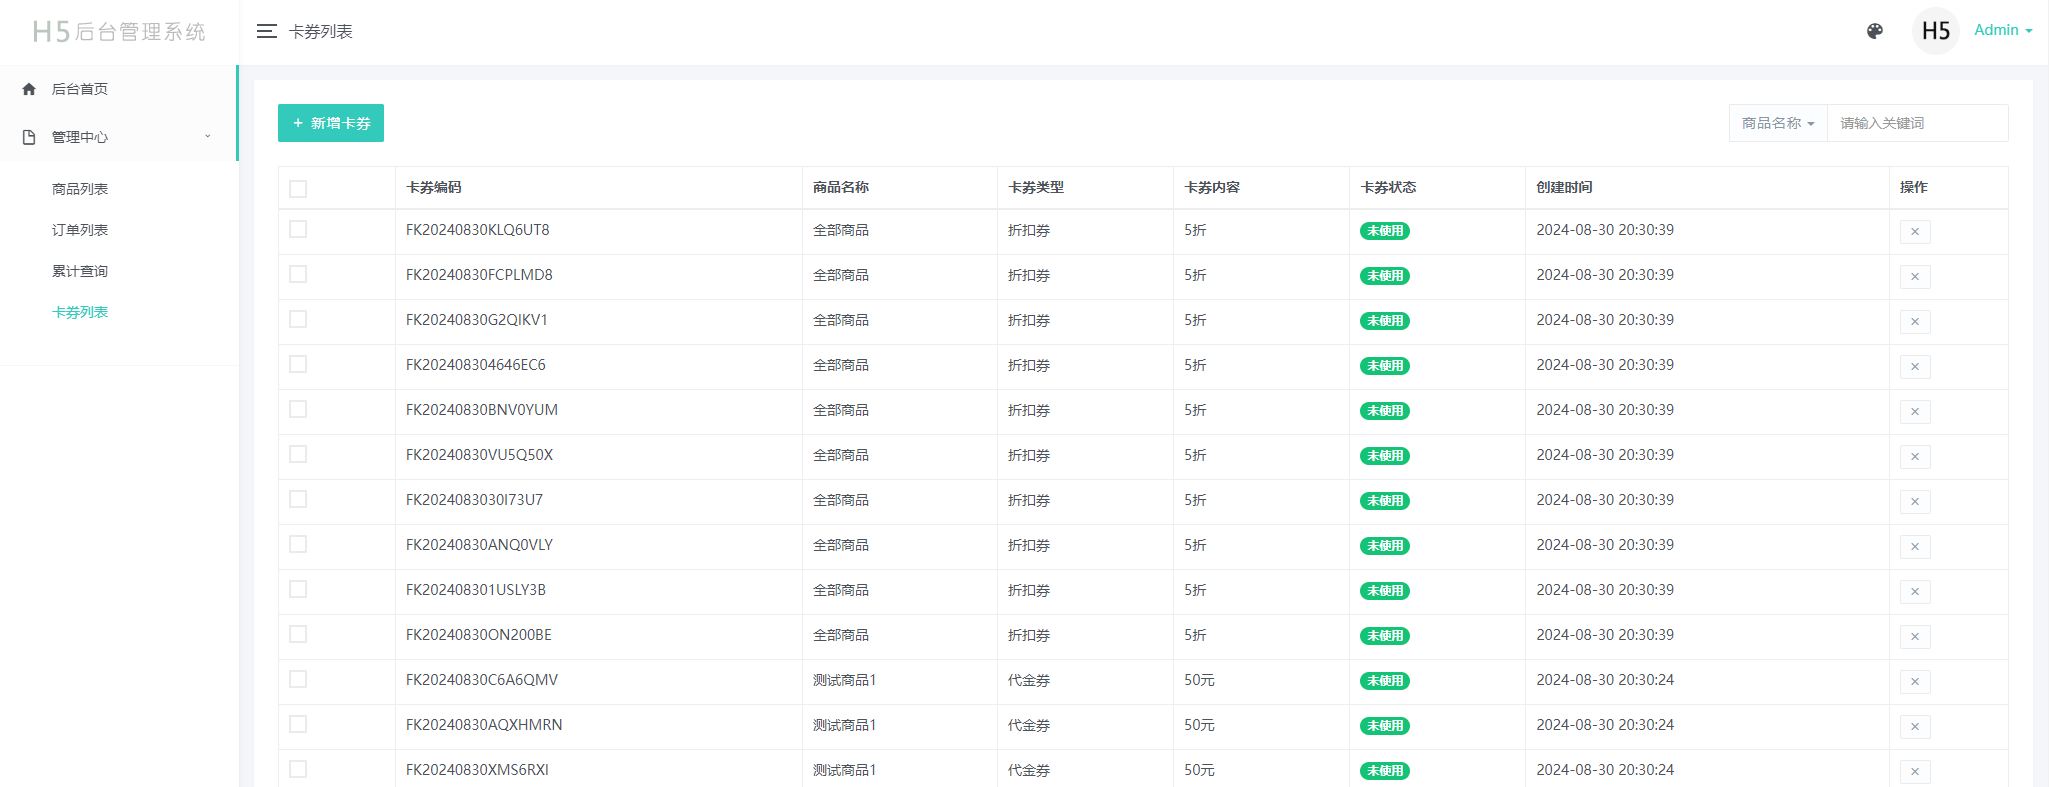Check the box for FK202408304646EC6
This screenshot has height=787, width=2049.
click(x=298, y=364)
